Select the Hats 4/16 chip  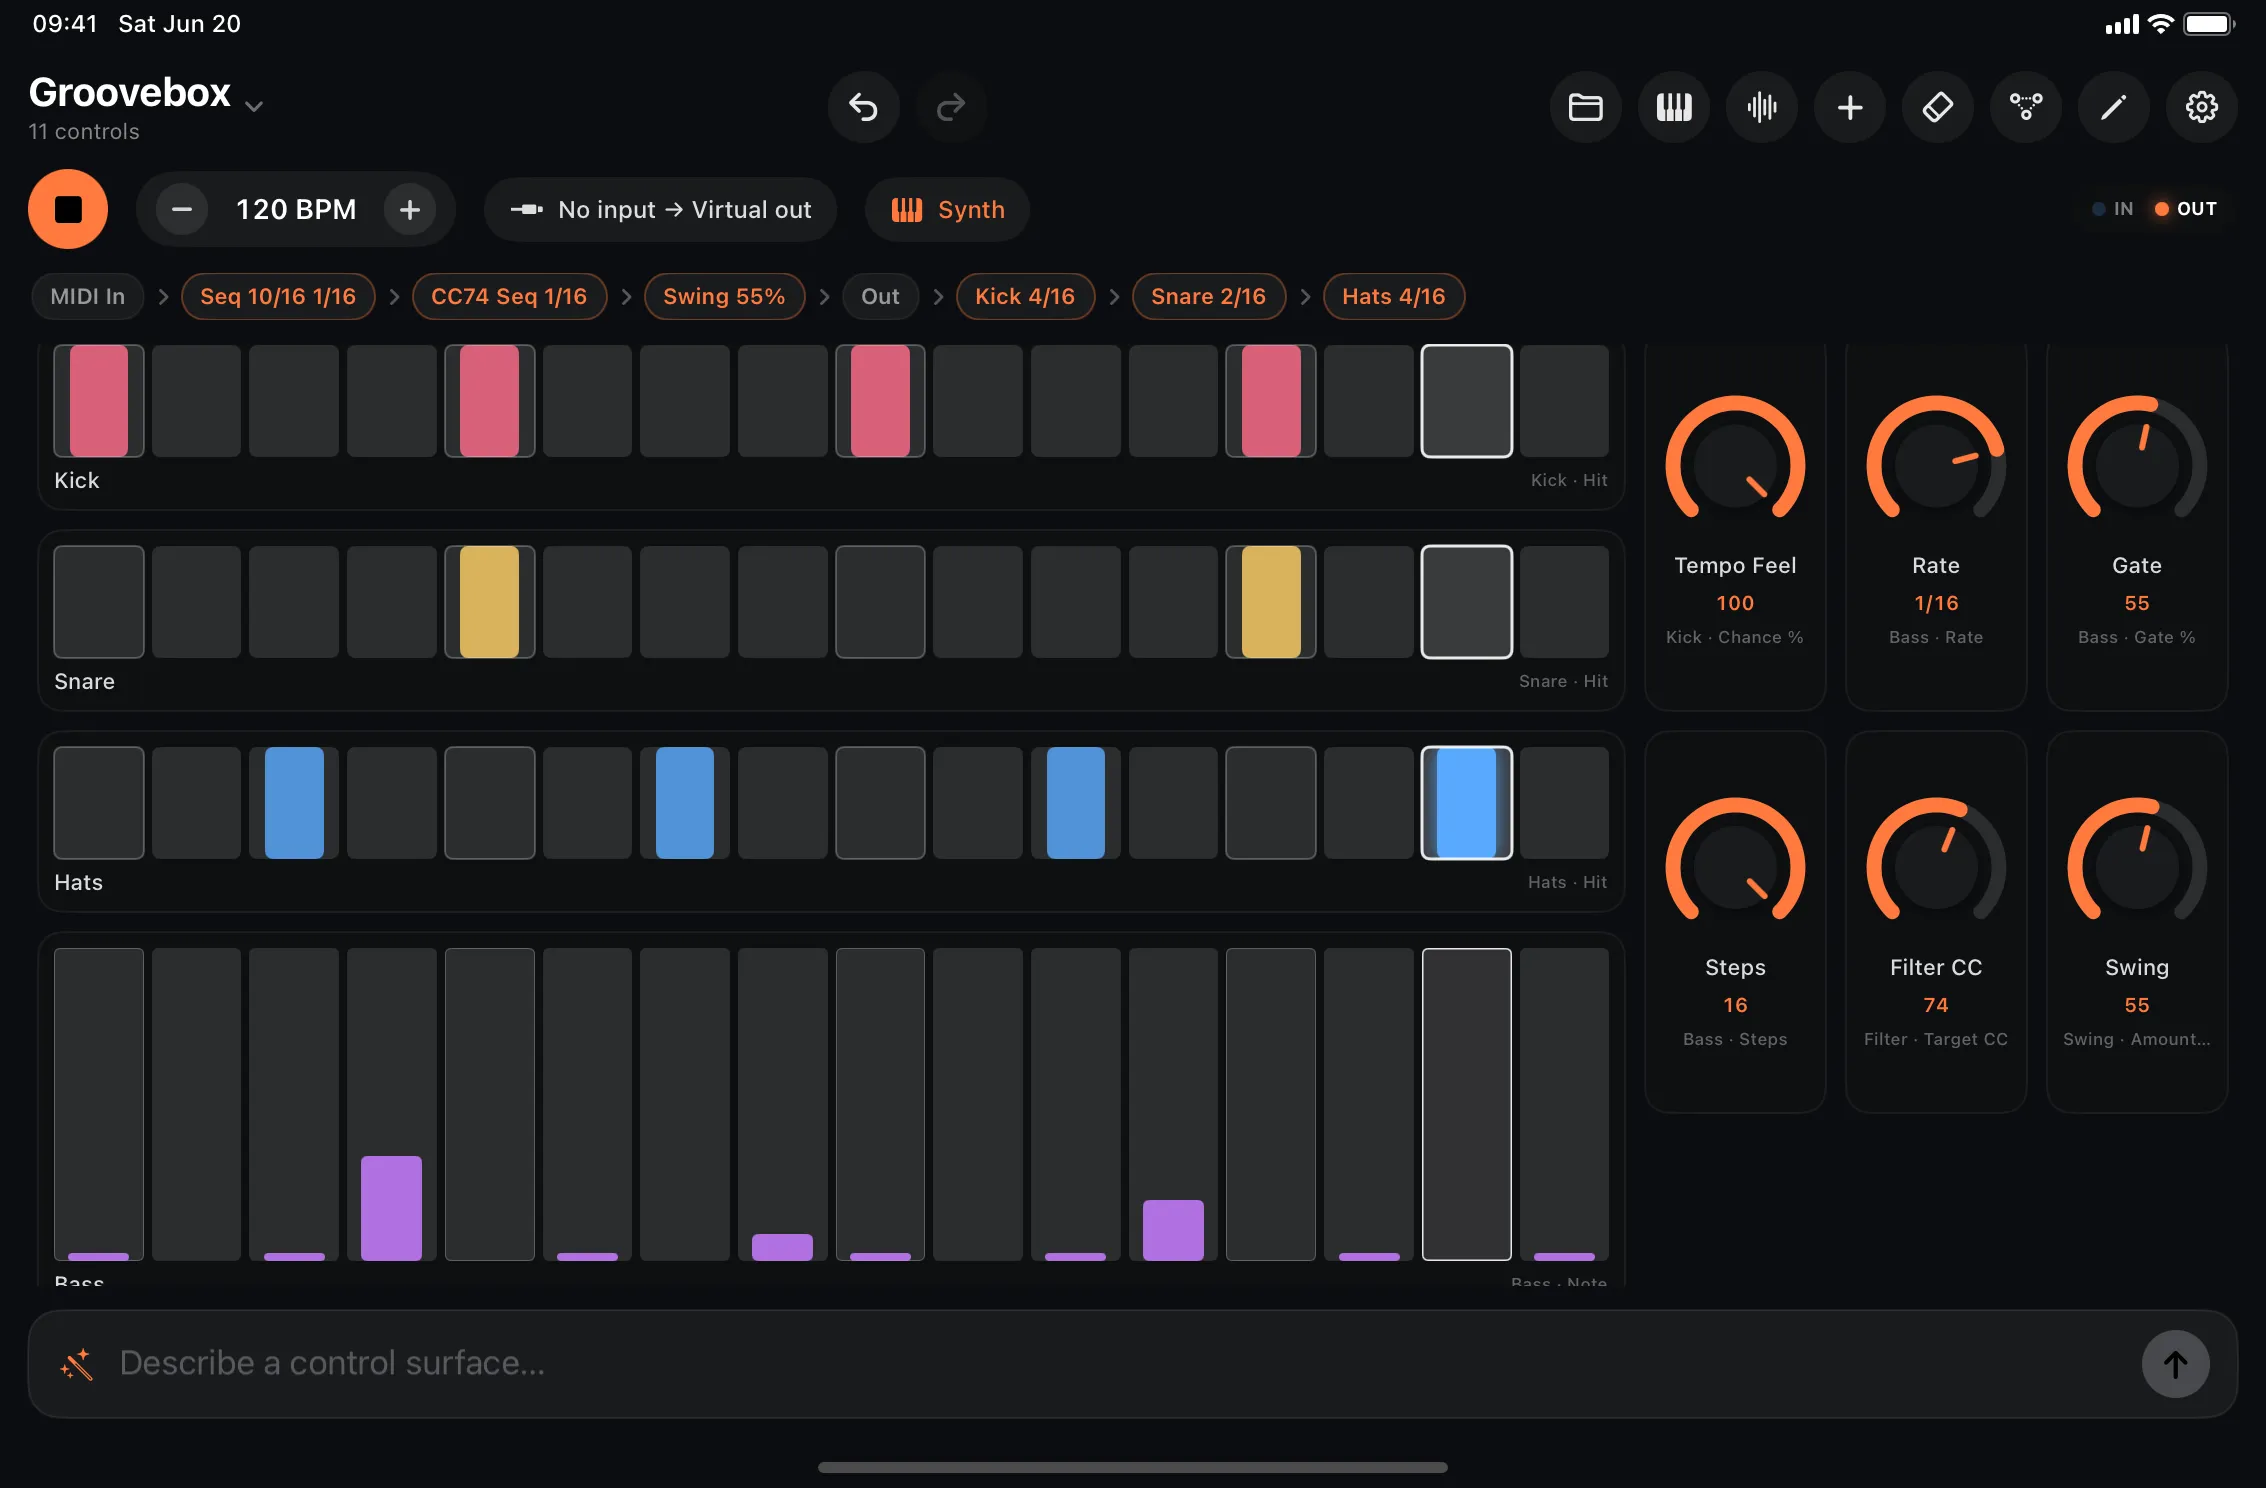1394,296
